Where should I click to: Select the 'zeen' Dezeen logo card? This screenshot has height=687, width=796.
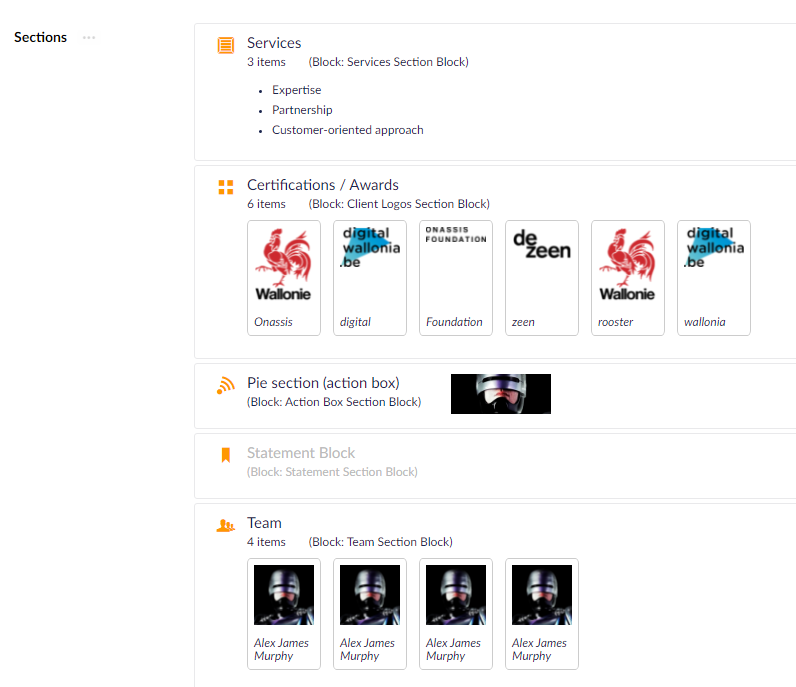click(542, 277)
